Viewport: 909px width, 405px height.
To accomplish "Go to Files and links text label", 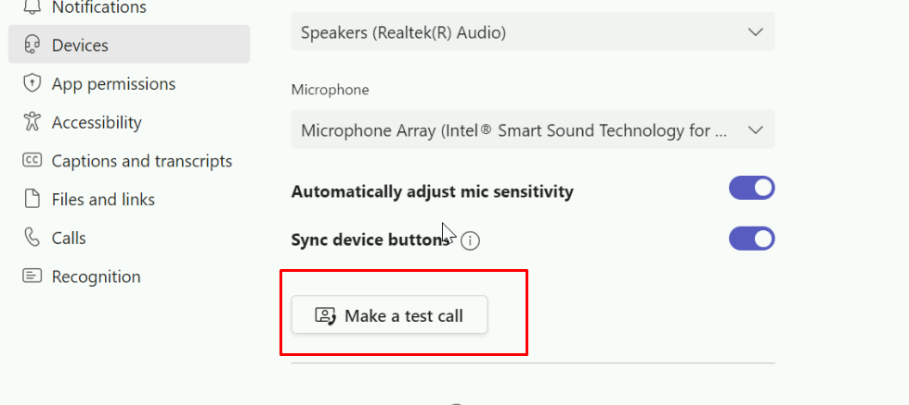I will 103,199.
